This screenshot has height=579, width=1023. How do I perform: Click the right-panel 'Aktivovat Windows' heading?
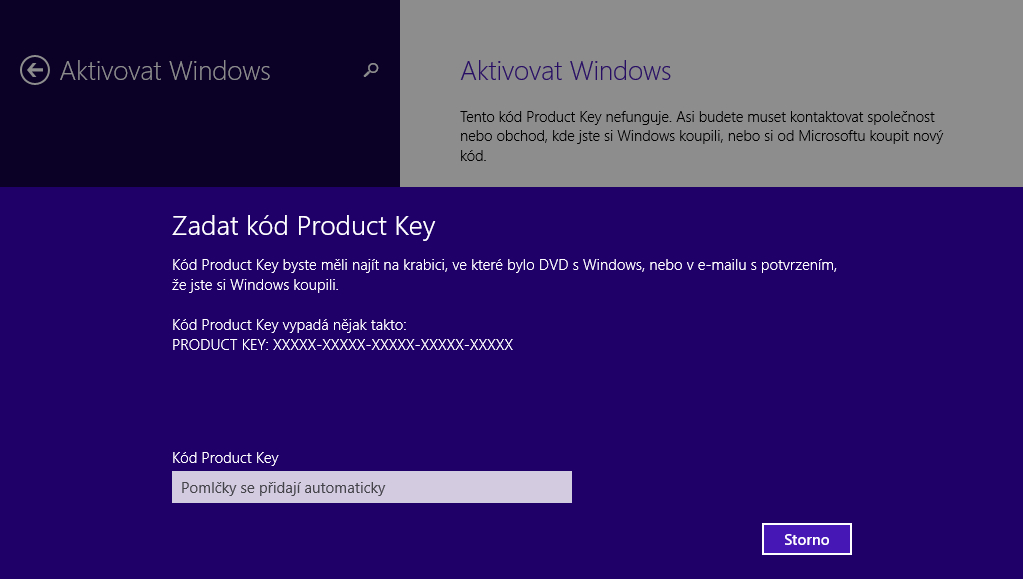tap(566, 70)
